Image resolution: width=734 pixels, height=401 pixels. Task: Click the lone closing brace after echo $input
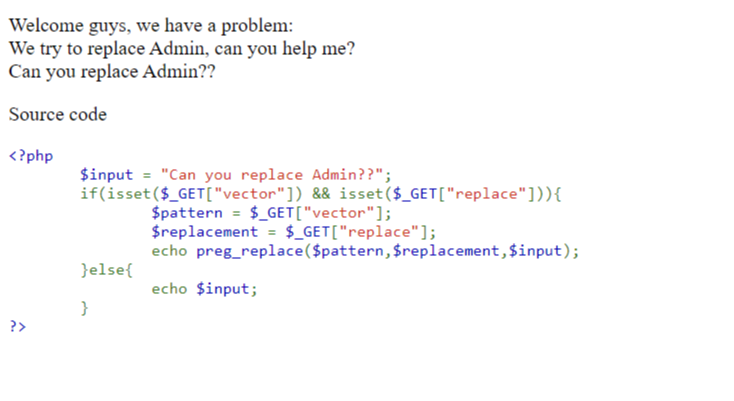point(85,309)
